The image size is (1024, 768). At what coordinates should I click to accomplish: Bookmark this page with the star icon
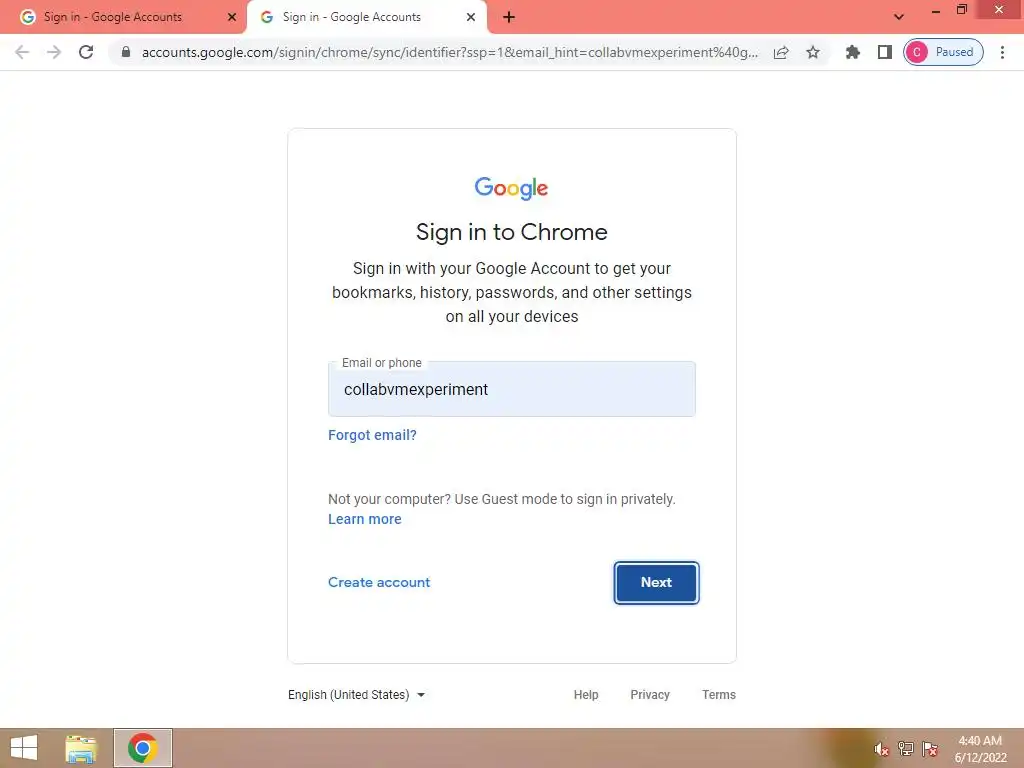[x=812, y=52]
